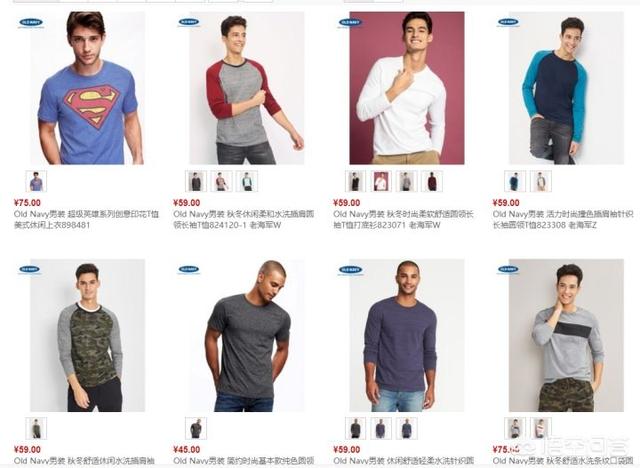Open the purple-blue long-sleeve tee image
Screen dimensions: 640x468
click(x=407, y=335)
